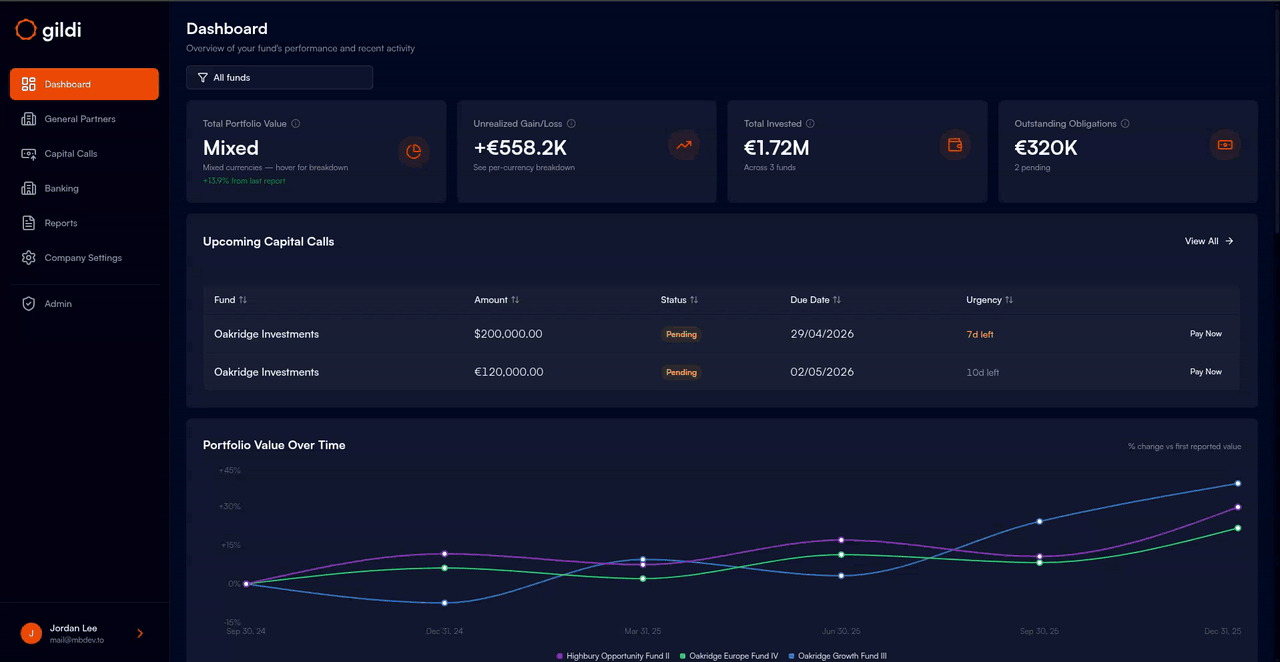This screenshot has width=1280, height=662.
Task: Sort table by Due Date column
Action: click(x=816, y=300)
